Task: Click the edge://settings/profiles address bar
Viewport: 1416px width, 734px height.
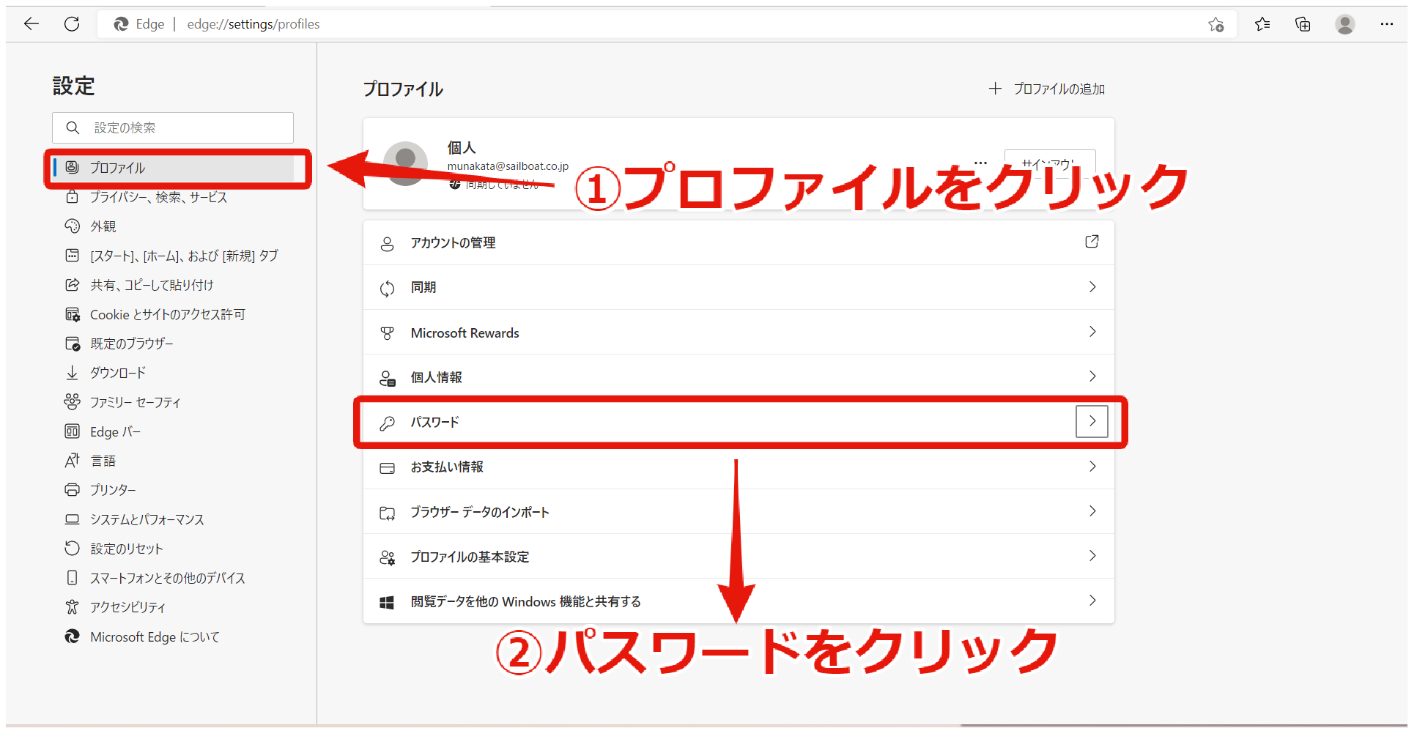Action: (x=667, y=24)
